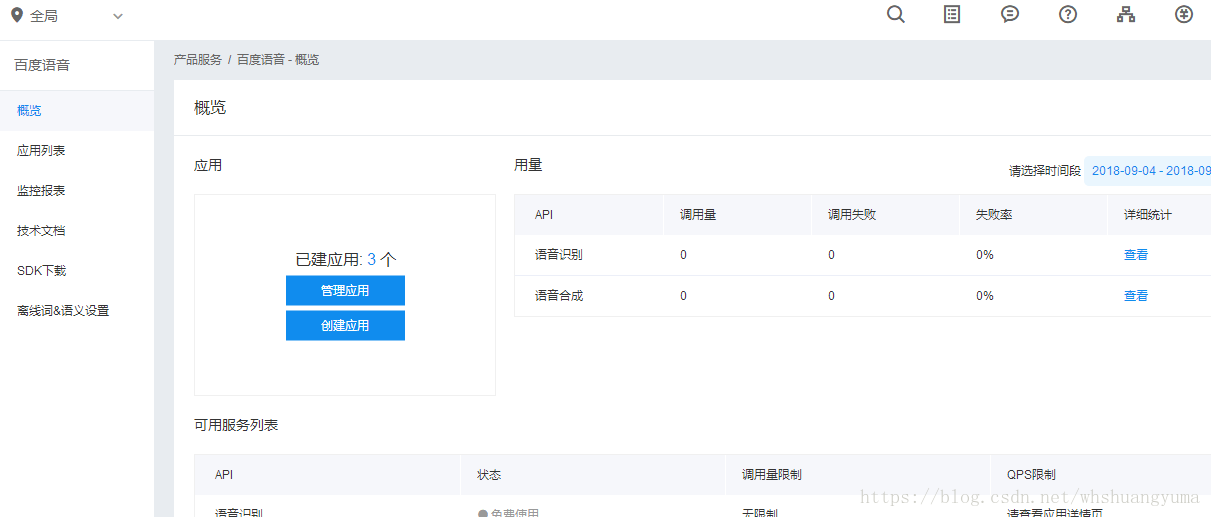Open the message chat bubble icon
The width and height of the screenshot is (1211, 517).
(1010, 15)
